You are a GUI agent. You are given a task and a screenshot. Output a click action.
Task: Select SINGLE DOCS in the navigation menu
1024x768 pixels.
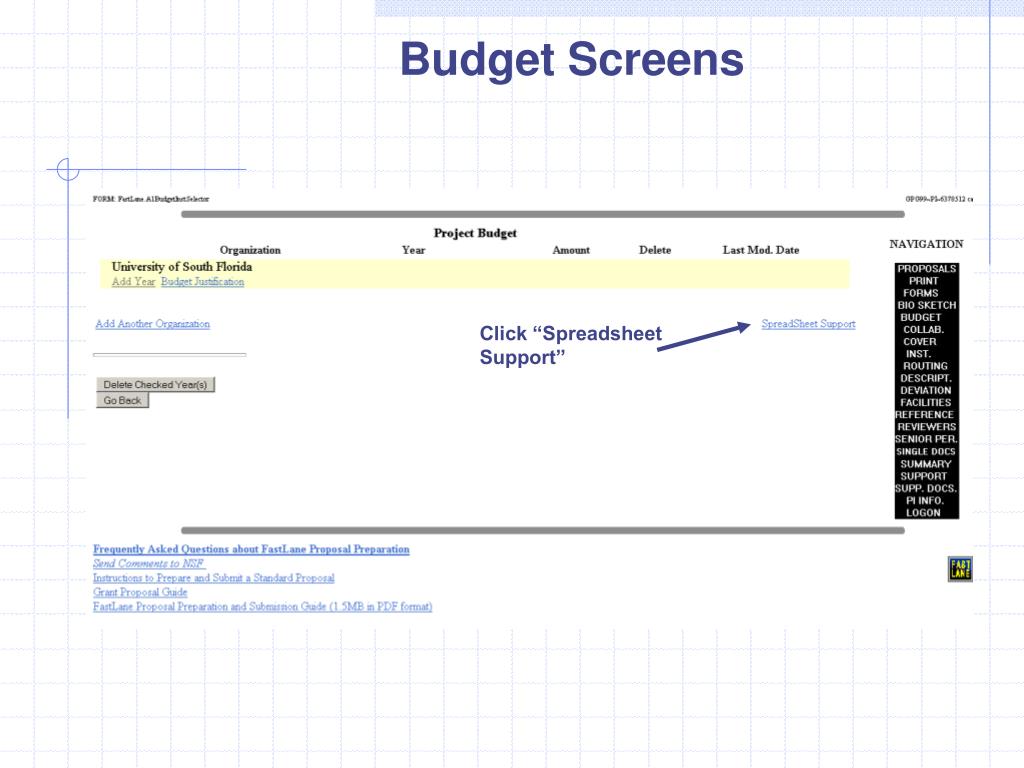pyautogui.click(x=925, y=452)
